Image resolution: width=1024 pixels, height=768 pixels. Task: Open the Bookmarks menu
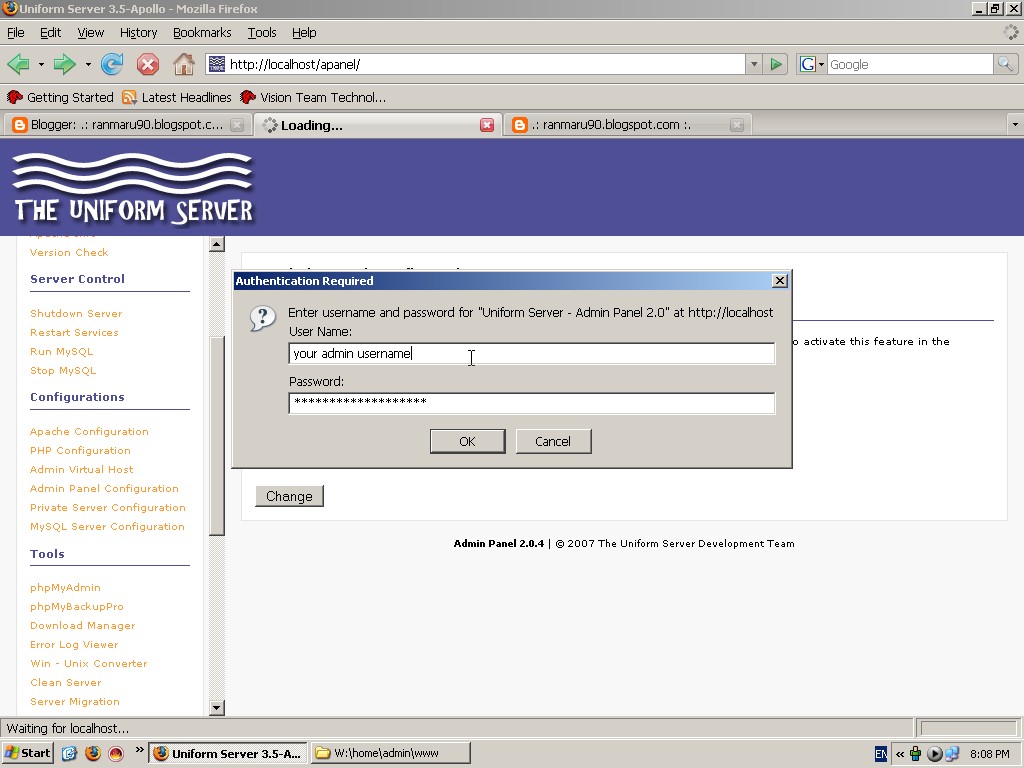tap(202, 33)
